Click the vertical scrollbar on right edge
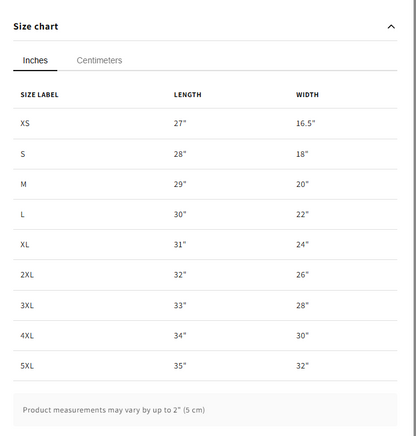 (x=414, y=218)
